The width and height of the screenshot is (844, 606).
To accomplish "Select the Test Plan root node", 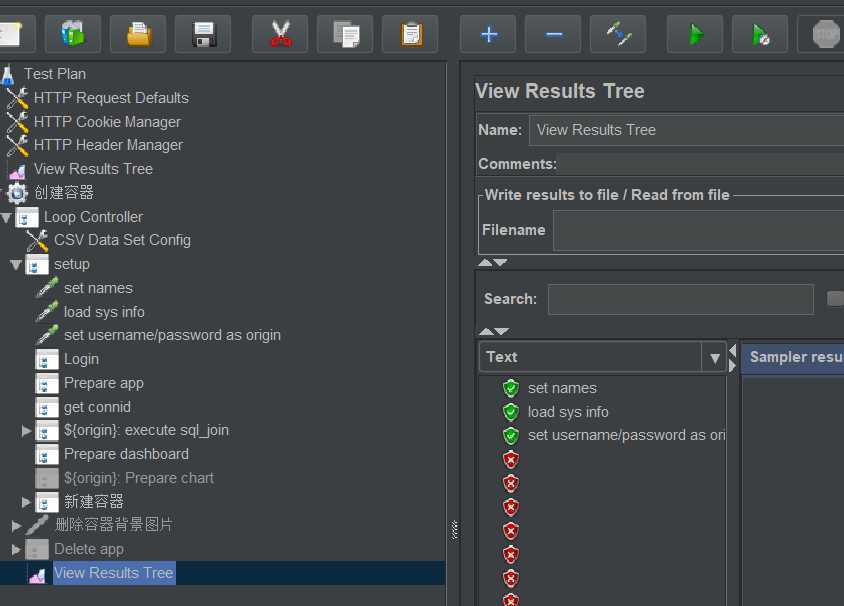I will coord(54,74).
